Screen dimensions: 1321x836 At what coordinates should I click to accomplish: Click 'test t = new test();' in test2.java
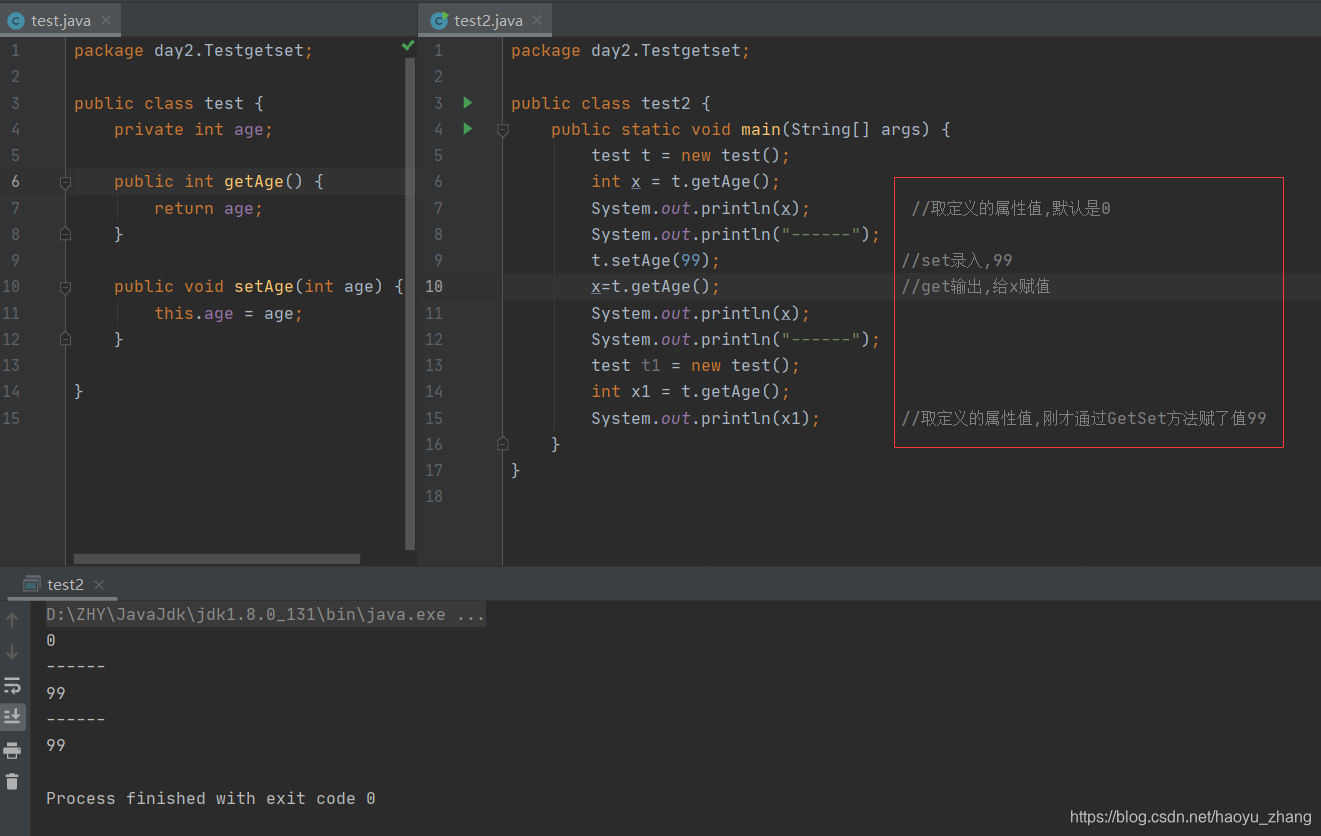tap(690, 155)
